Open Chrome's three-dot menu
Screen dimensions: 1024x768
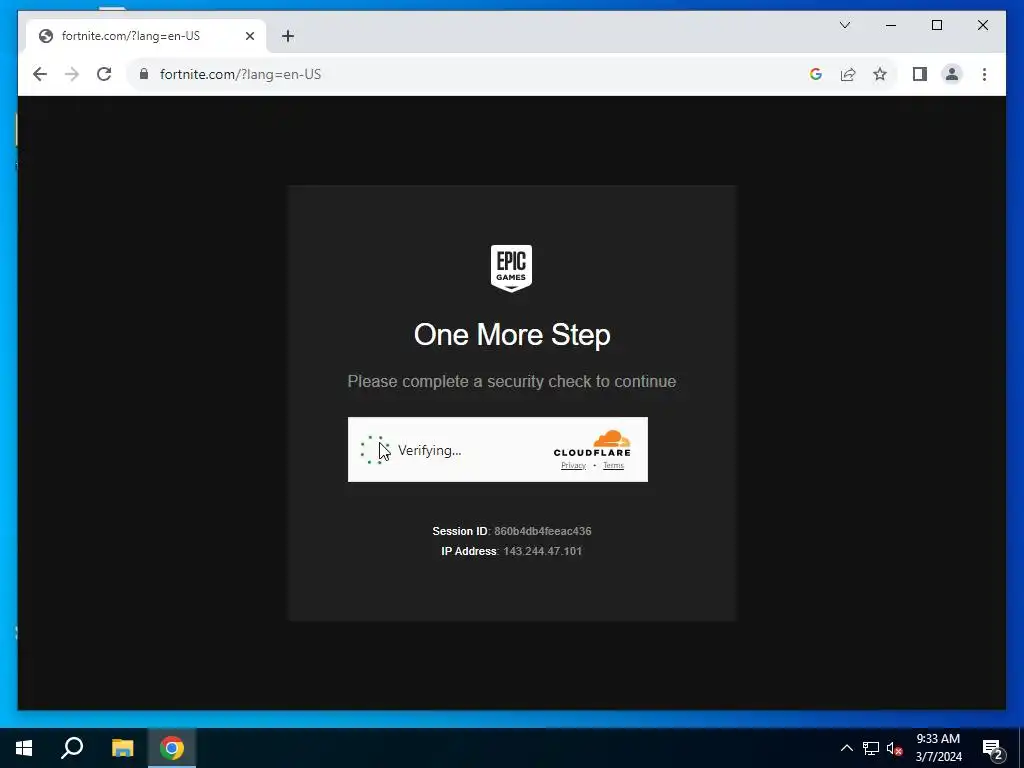tap(984, 74)
